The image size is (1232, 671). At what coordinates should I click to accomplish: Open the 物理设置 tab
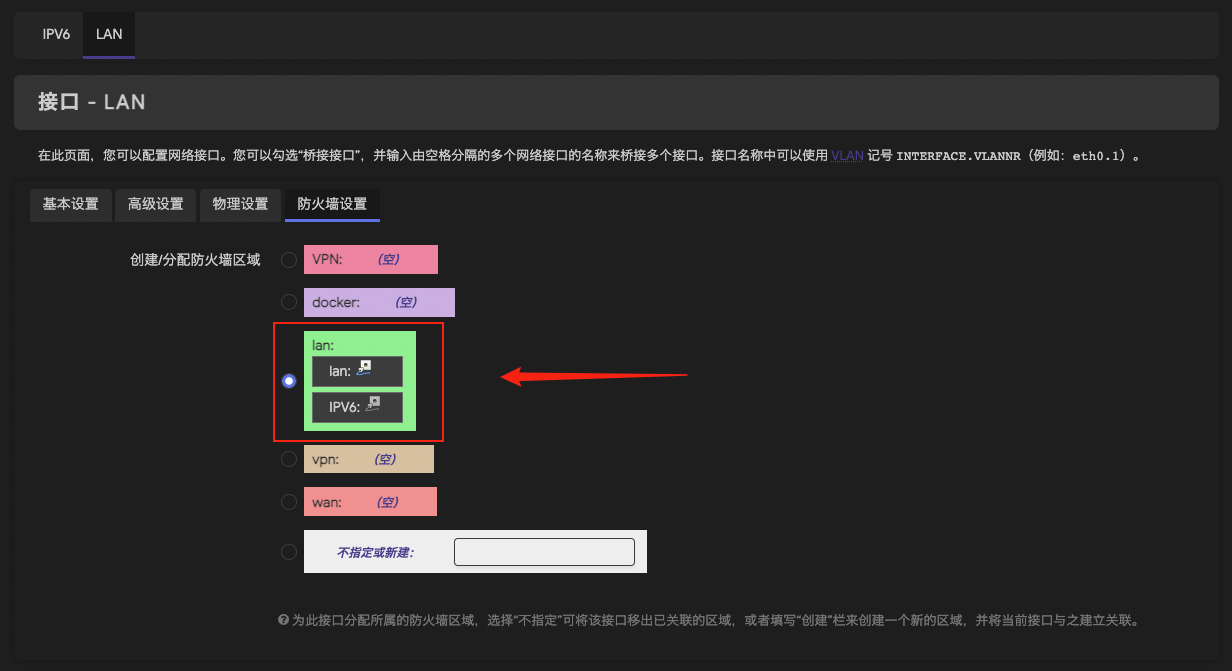(240, 204)
